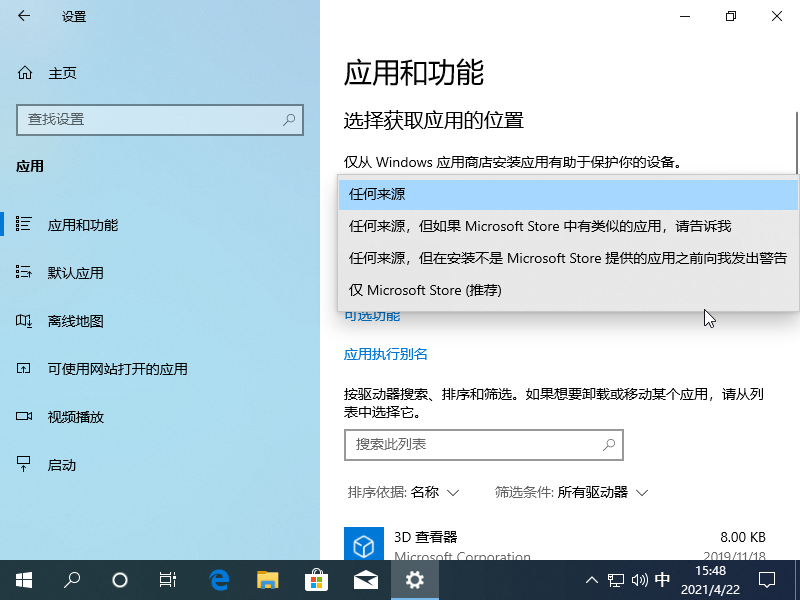Click the magnifier in 查找设置 box
The width and height of the screenshot is (800, 600).
point(289,119)
